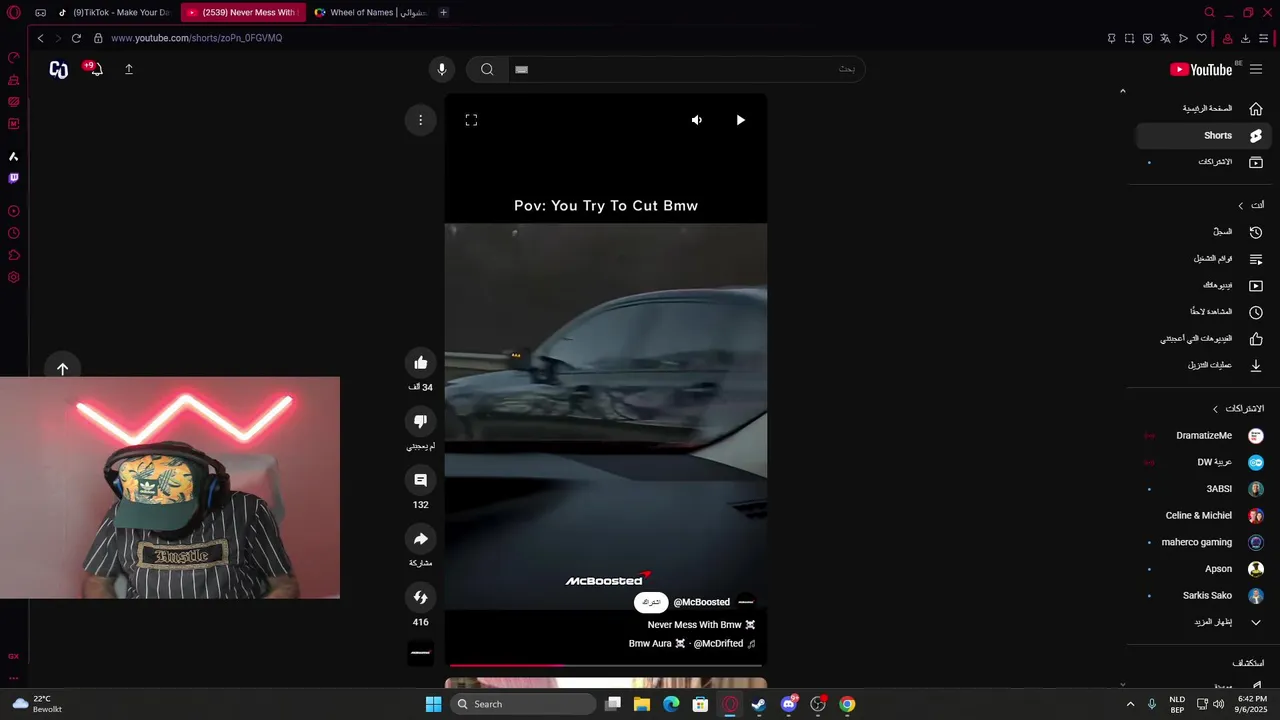Mute the short using the volume icon
The image size is (1280, 720).
click(x=697, y=120)
